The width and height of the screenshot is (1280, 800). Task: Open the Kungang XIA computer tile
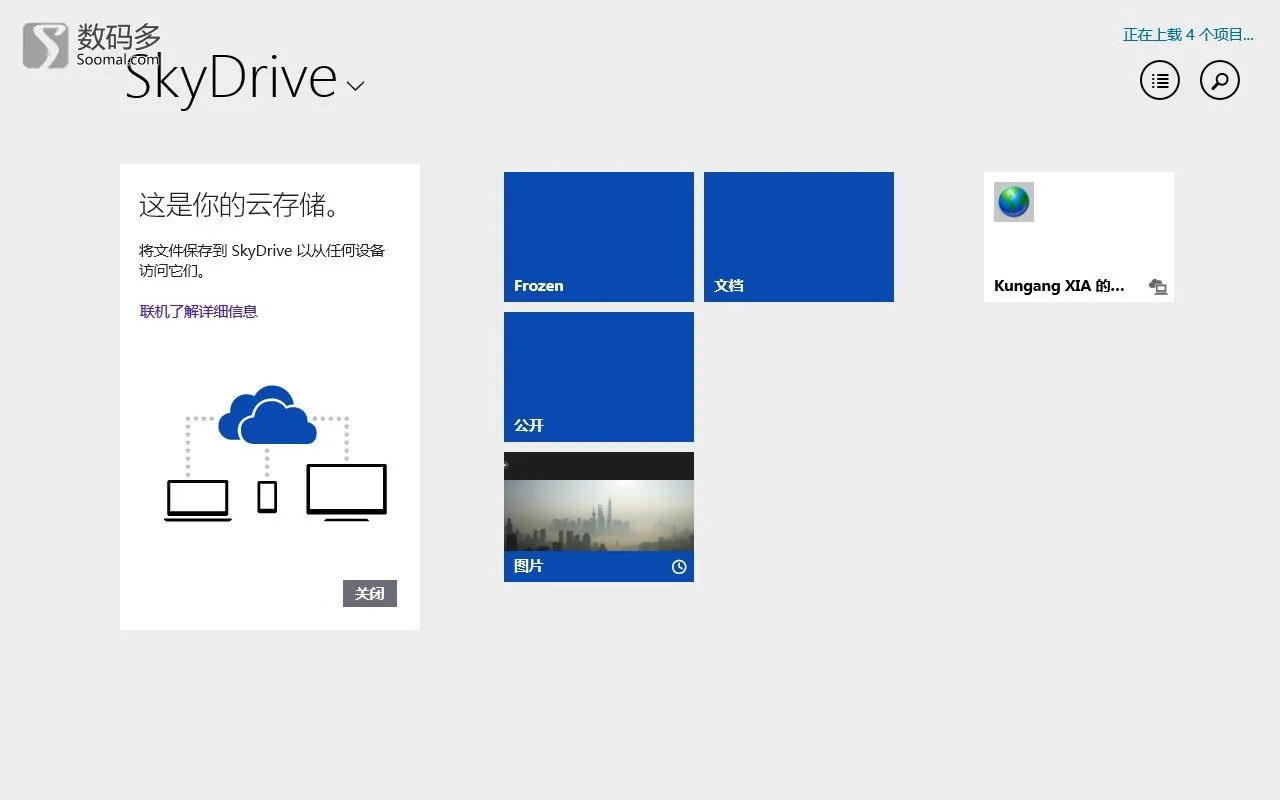click(1079, 237)
